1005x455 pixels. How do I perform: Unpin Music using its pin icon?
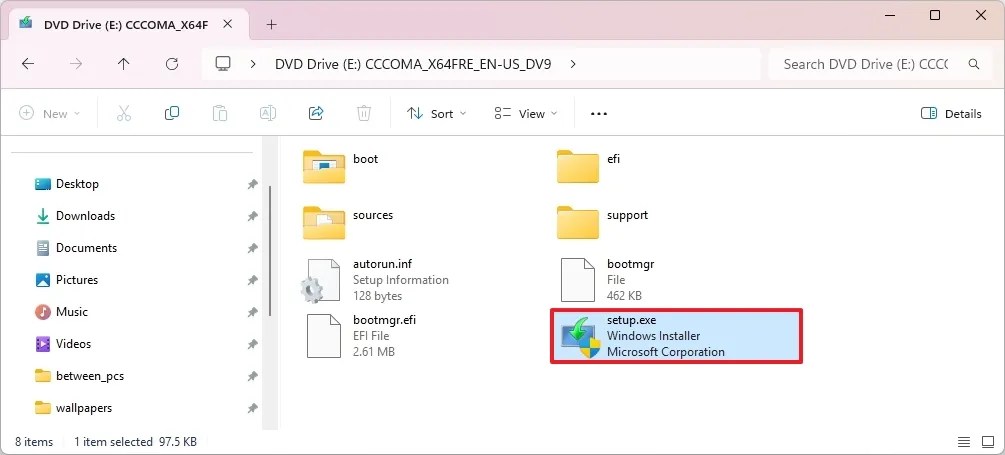pos(253,312)
